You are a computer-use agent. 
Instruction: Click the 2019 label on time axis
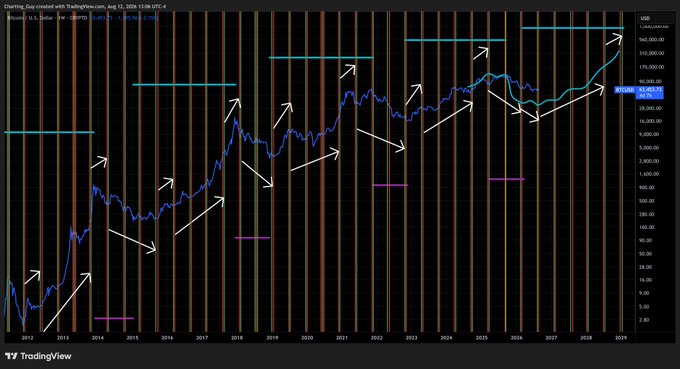click(x=272, y=338)
